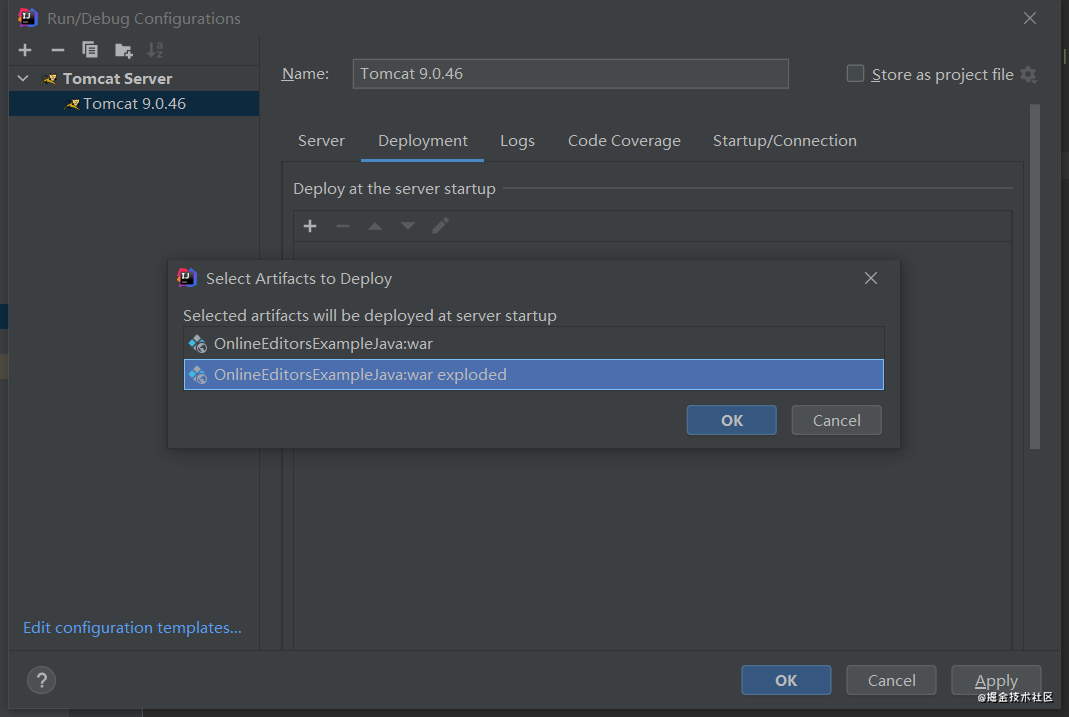The image size is (1069, 717).
Task: Click Tomcat Server group icon in tree
Action: click(49, 79)
